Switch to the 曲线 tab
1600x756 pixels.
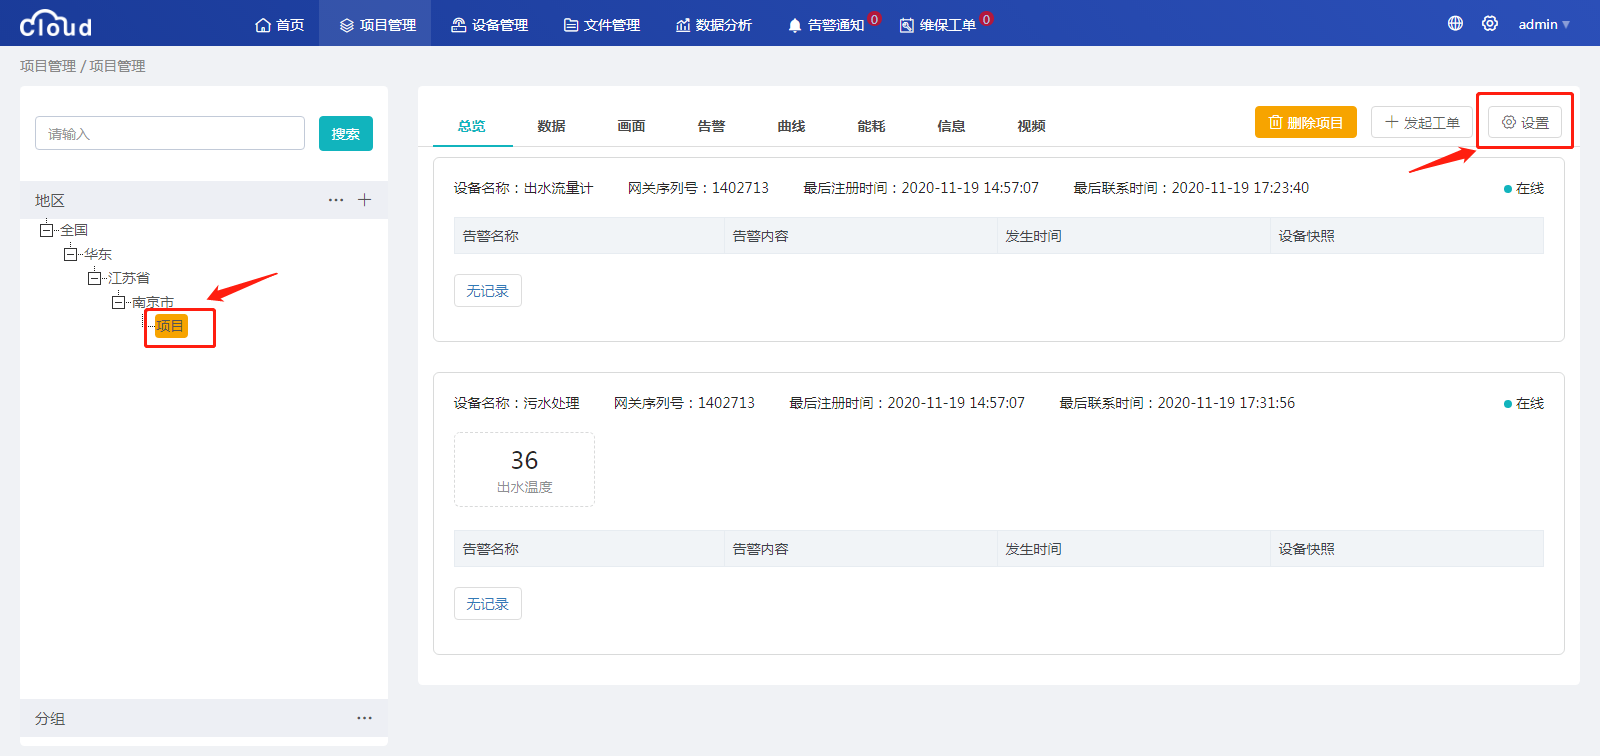pyautogui.click(x=792, y=126)
